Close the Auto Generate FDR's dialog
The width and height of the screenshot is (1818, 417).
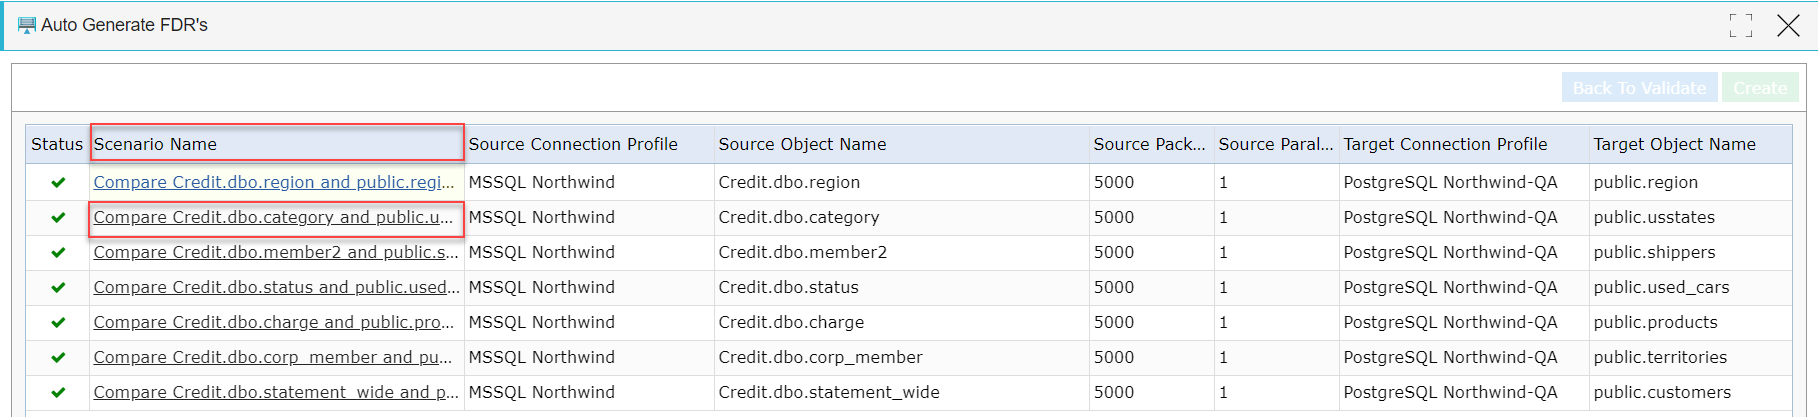[1788, 25]
